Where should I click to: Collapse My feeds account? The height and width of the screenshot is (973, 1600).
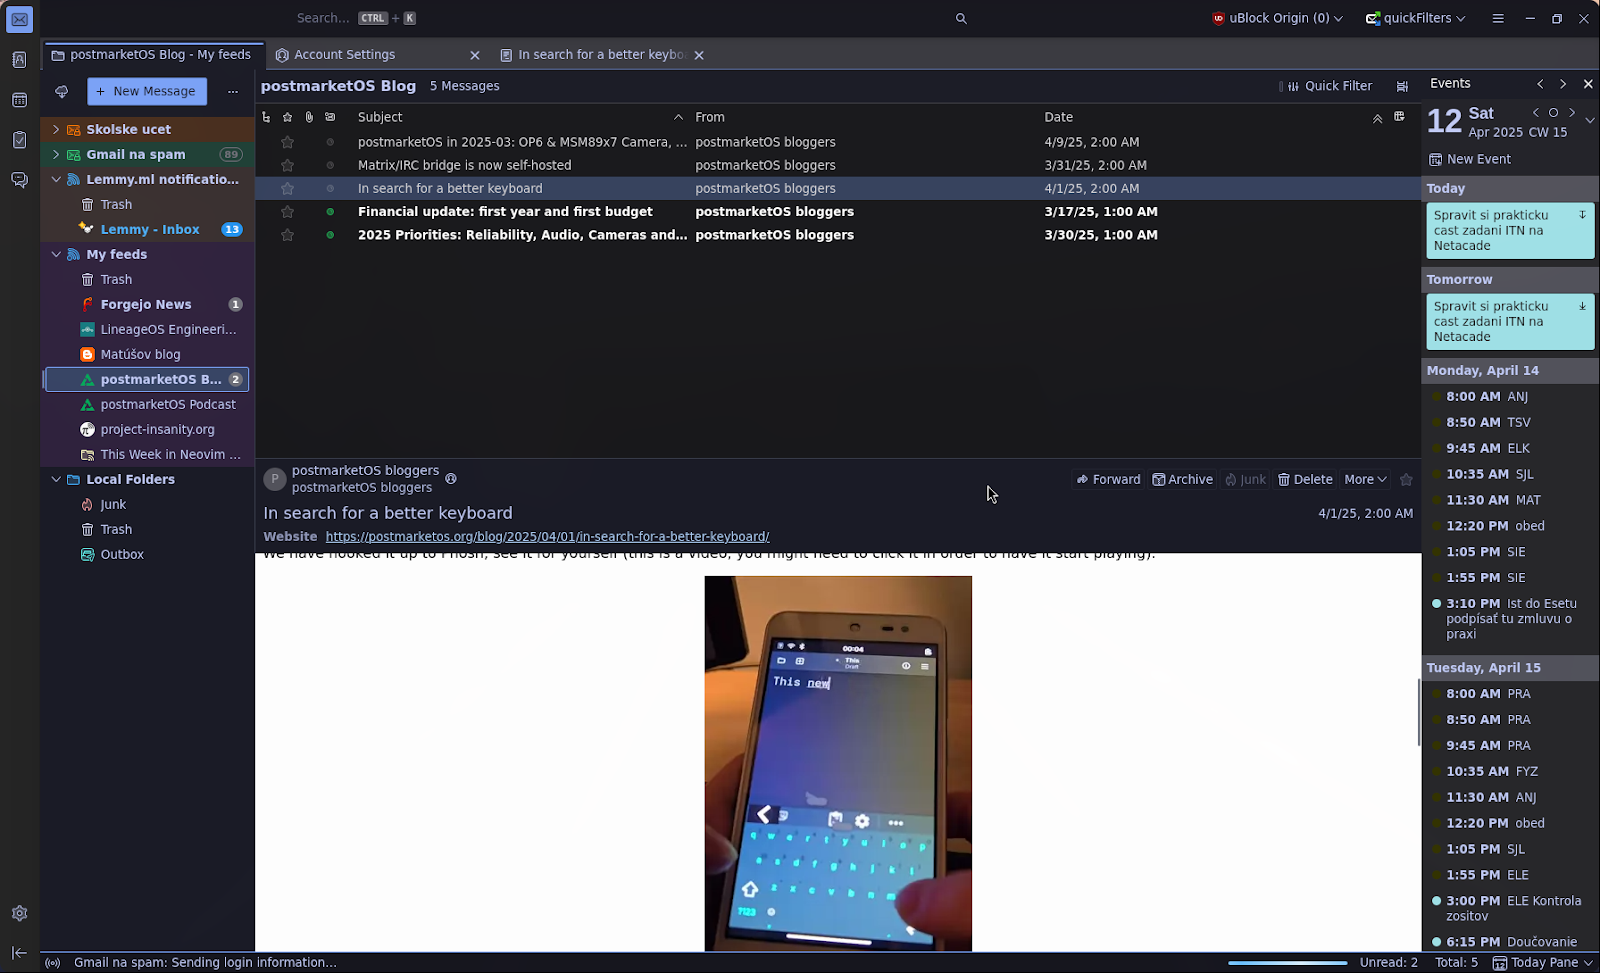coord(56,254)
